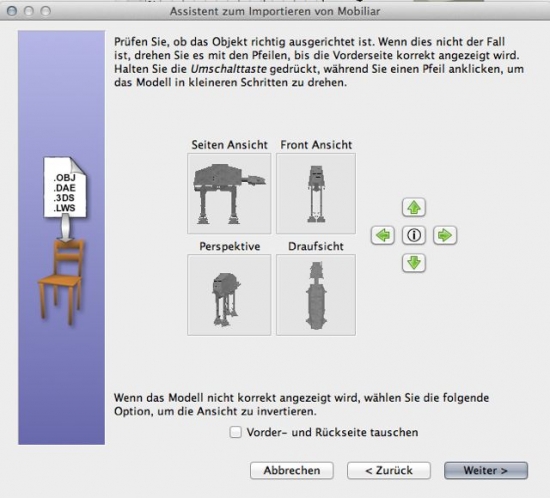The image size is (550, 498).
Task: Click the Abbrechen button
Action: pyautogui.click(x=292, y=470)
